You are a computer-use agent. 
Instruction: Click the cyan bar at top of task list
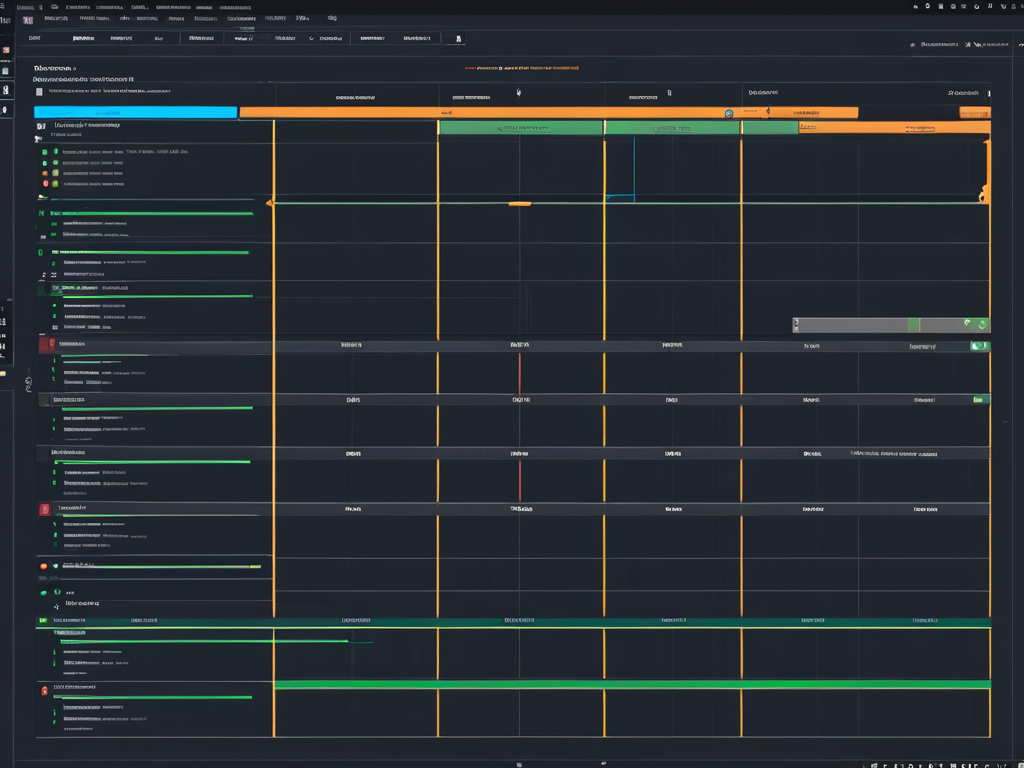(x=135, y=113)
